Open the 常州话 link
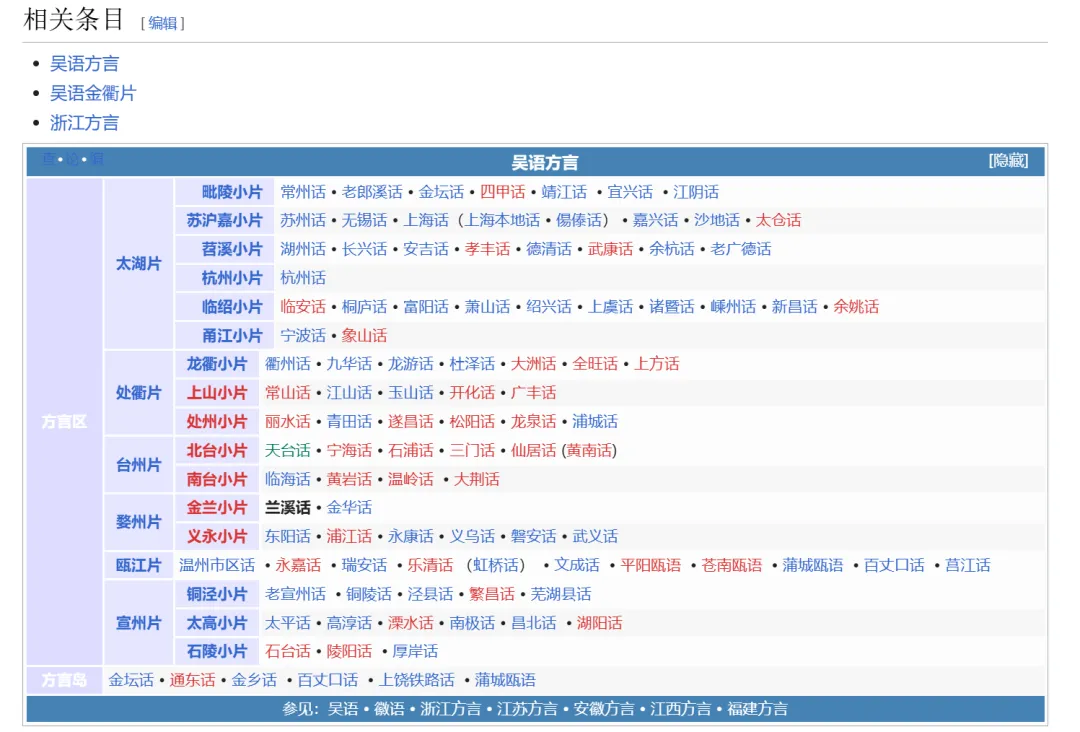 click(303, 192)
